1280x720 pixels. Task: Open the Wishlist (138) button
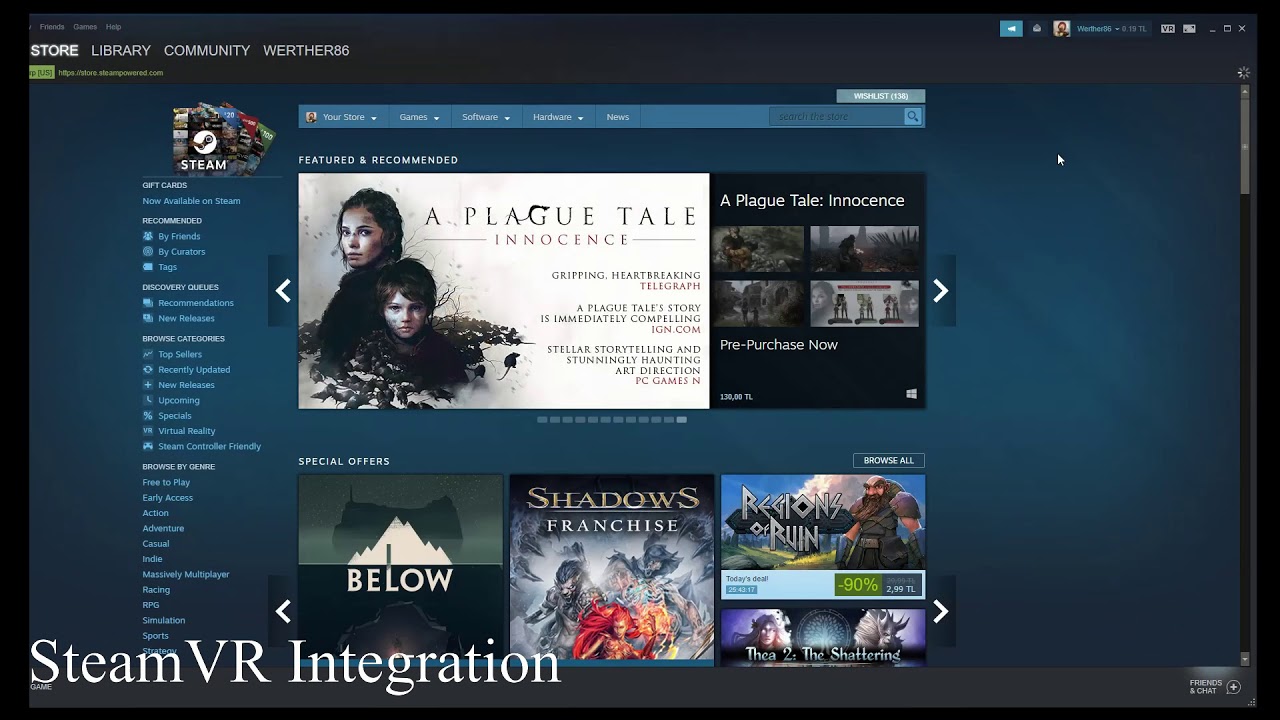[881, 96]
